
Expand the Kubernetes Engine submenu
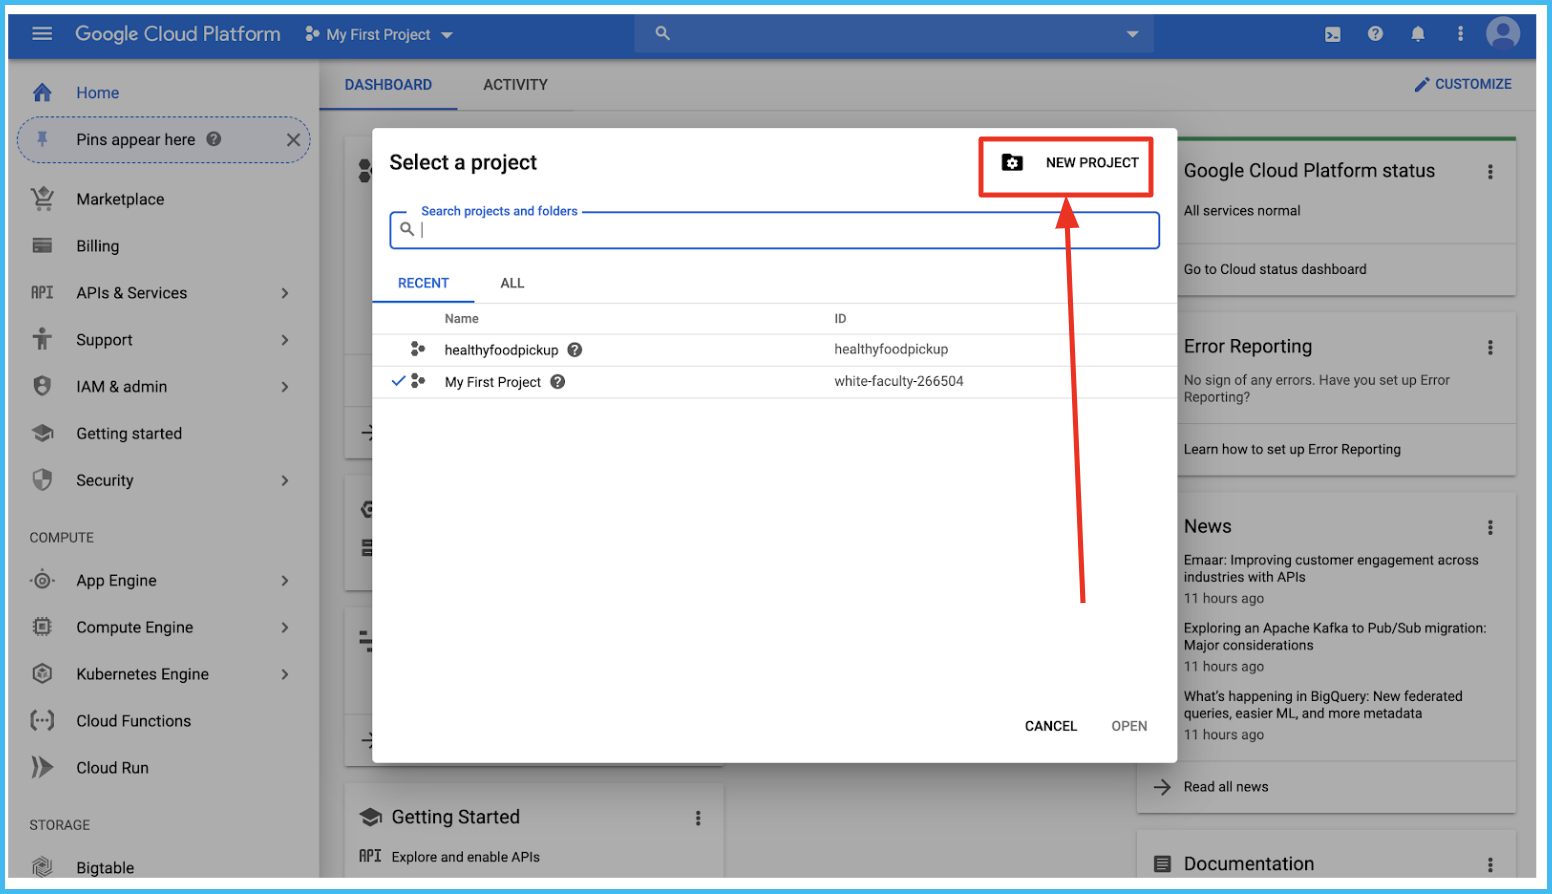coord(285,674)
